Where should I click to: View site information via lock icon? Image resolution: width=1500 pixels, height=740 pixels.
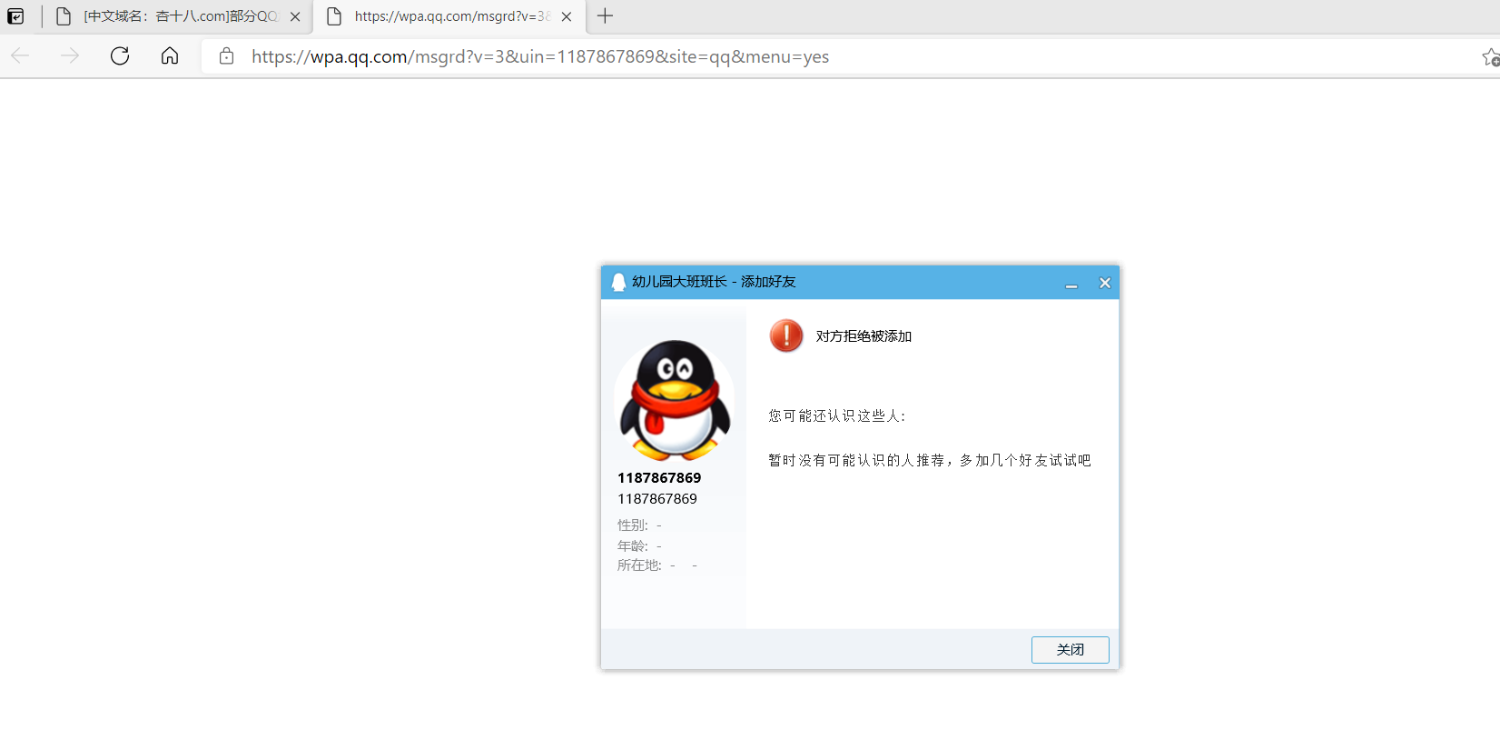(227, 57)
